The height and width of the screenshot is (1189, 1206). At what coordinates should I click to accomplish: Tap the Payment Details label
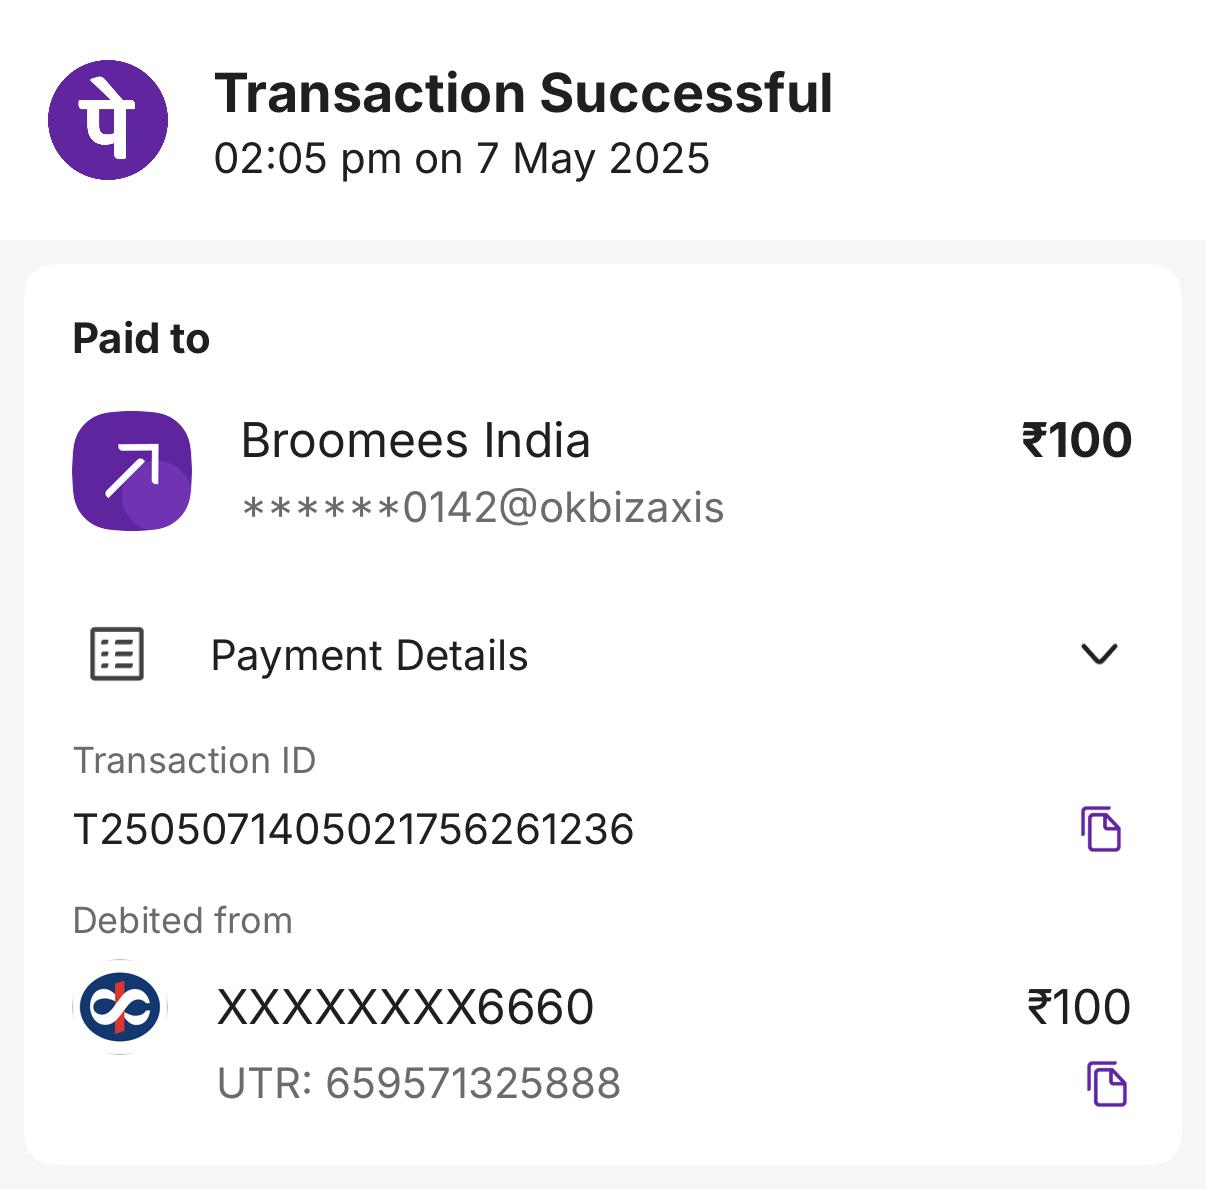pos(369,656)
